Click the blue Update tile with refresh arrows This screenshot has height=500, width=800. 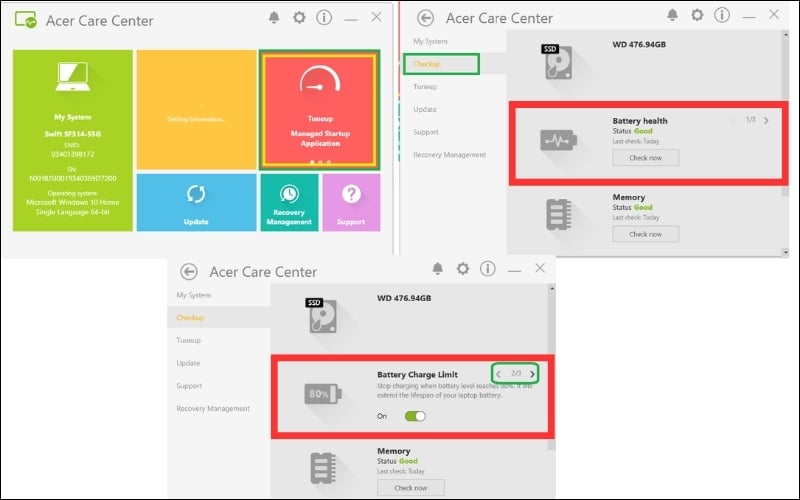click(196, 202)
